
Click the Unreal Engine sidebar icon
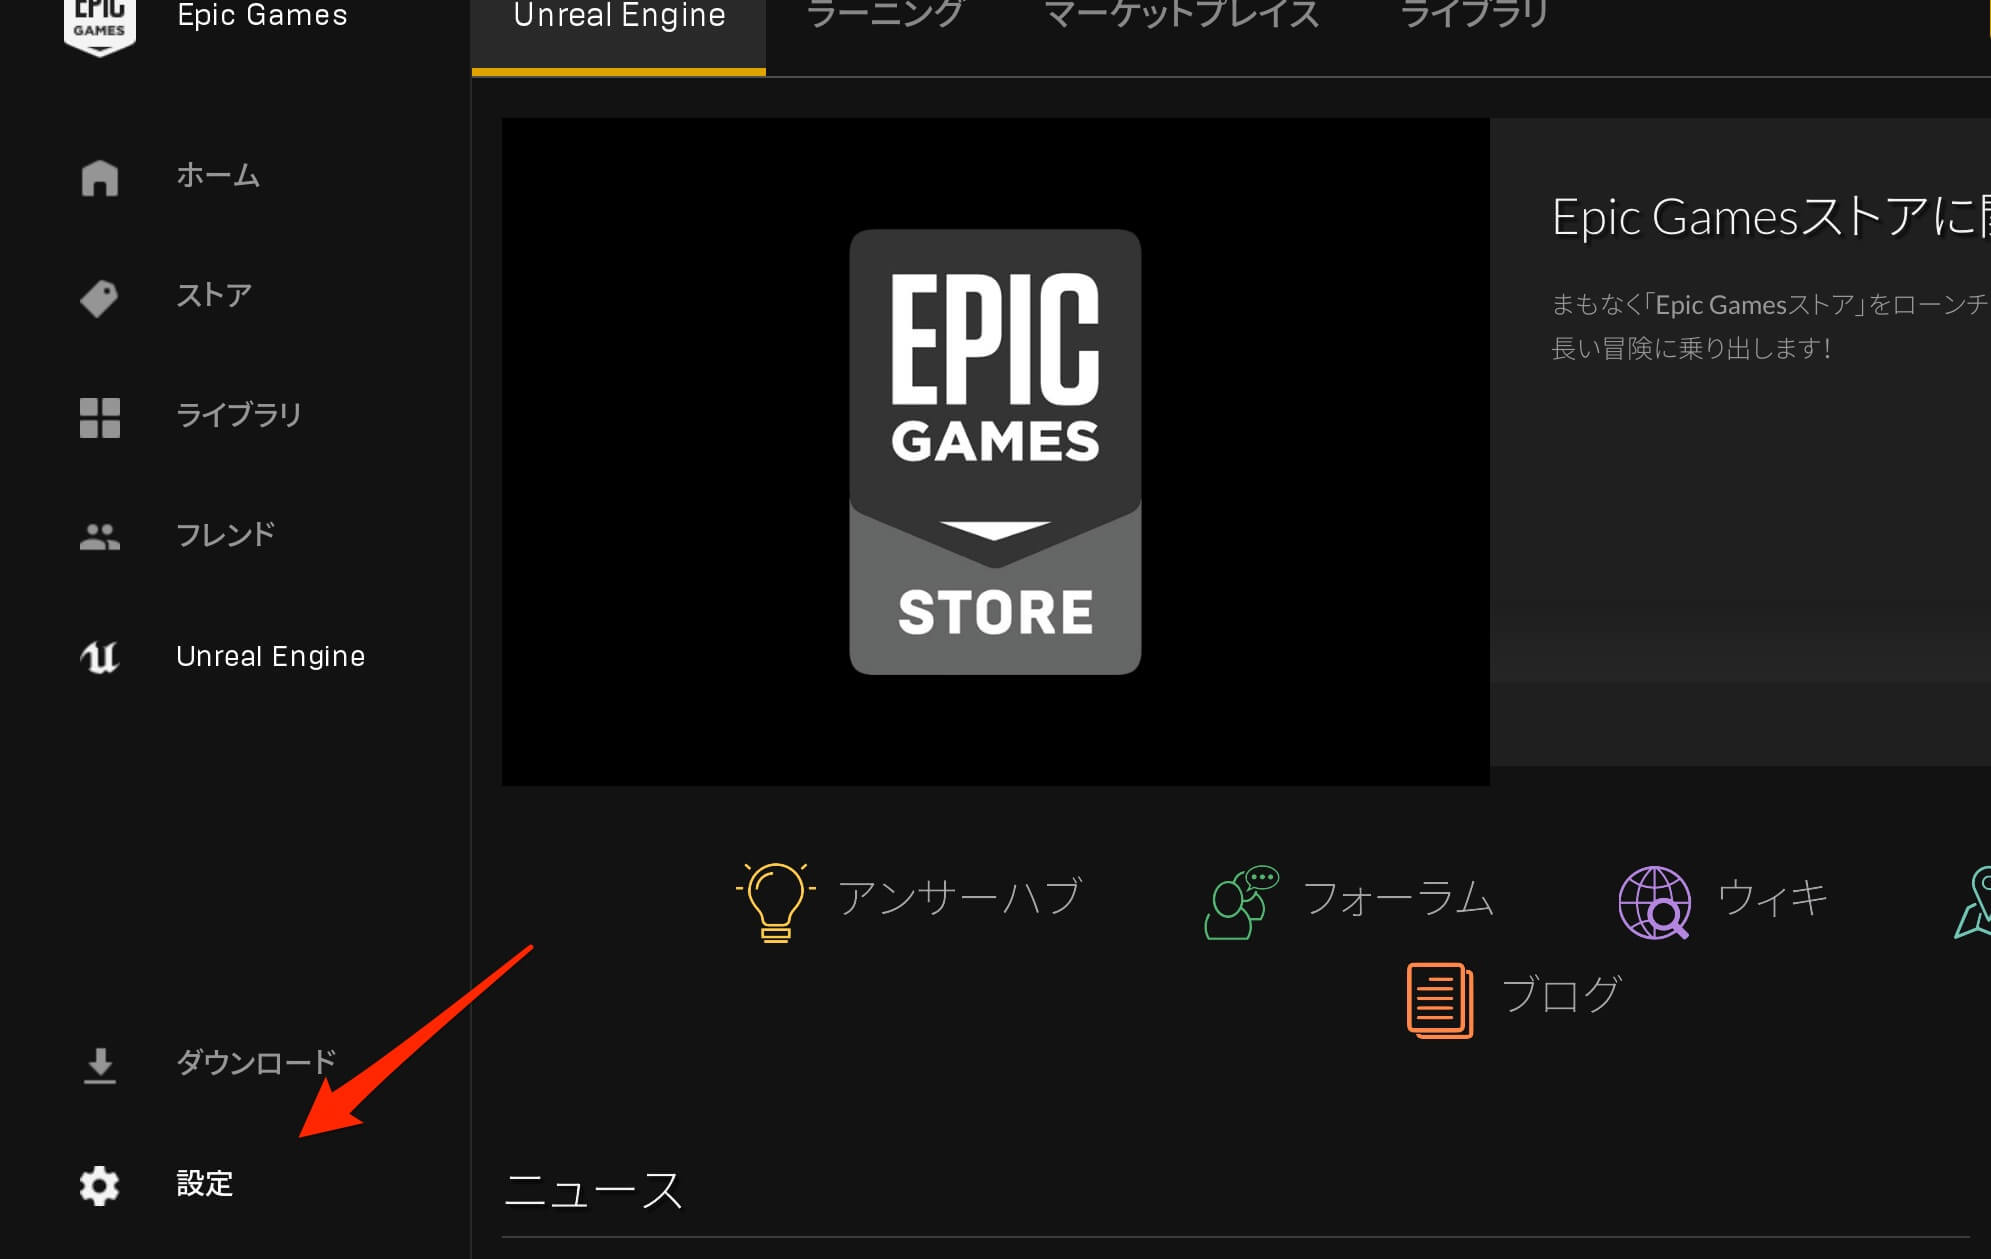coord(100,657)
